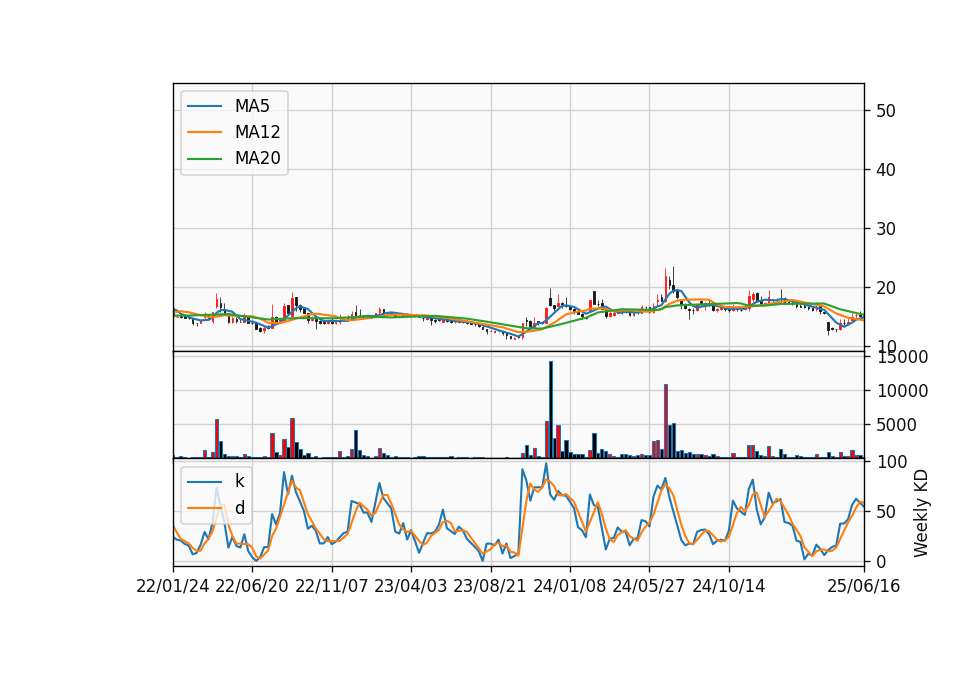Screen dimensions: 960x690
Task: Click the blue MA5 legend line sample
Action: (204, 107)
